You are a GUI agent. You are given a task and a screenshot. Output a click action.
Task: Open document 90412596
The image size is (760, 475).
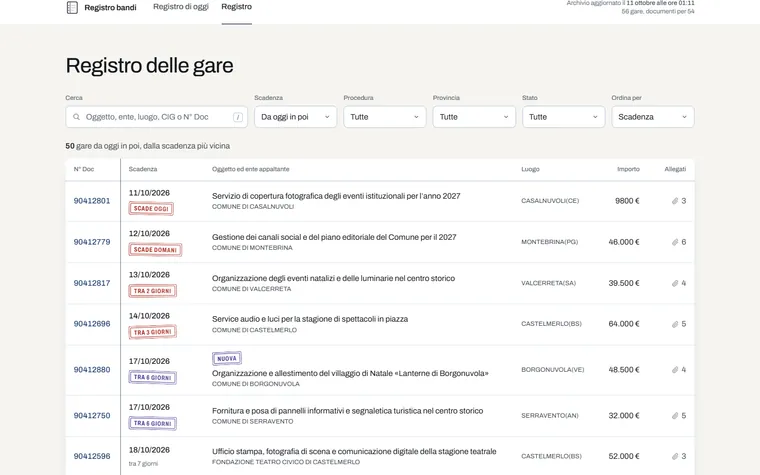92,456
